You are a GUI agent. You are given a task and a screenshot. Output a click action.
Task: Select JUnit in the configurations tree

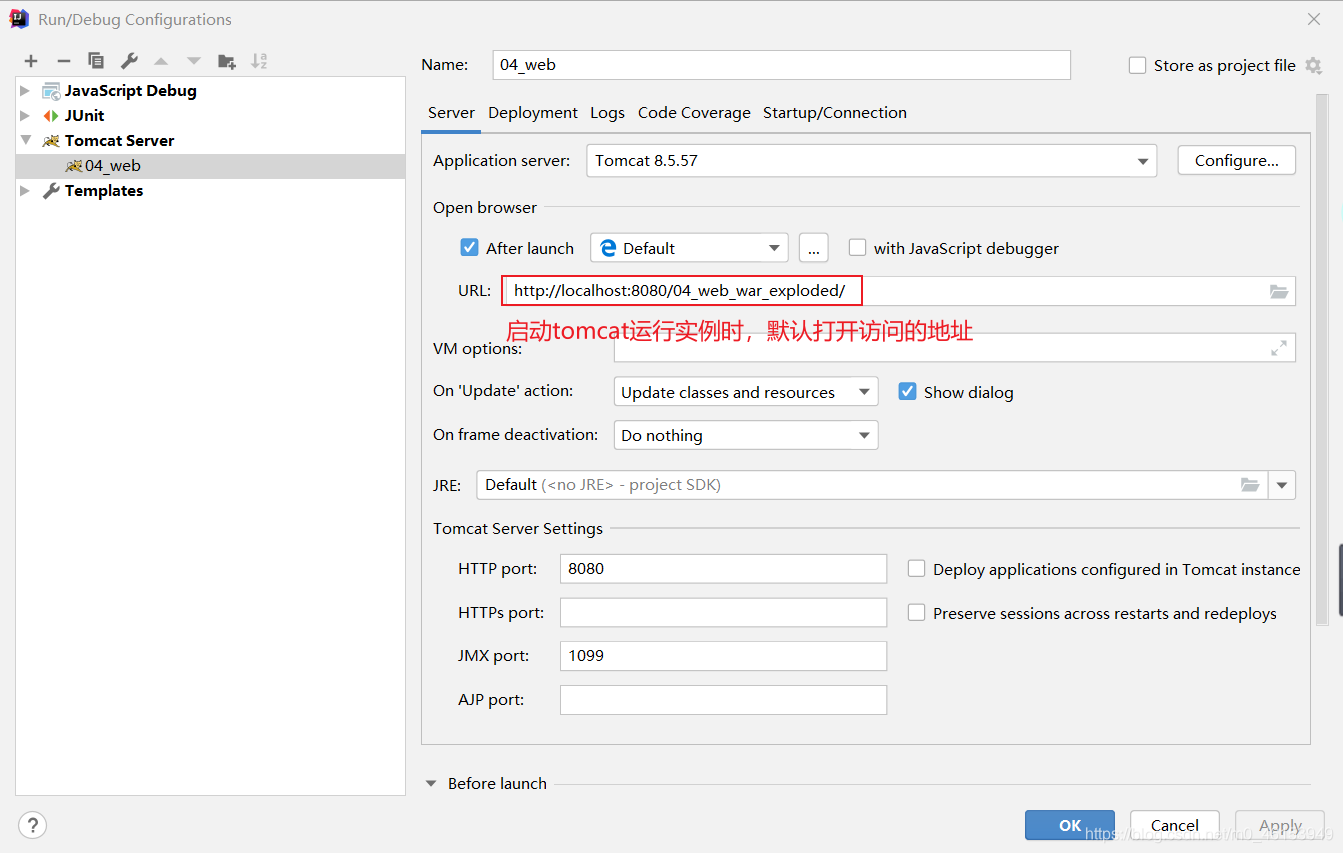pos(84,115)
